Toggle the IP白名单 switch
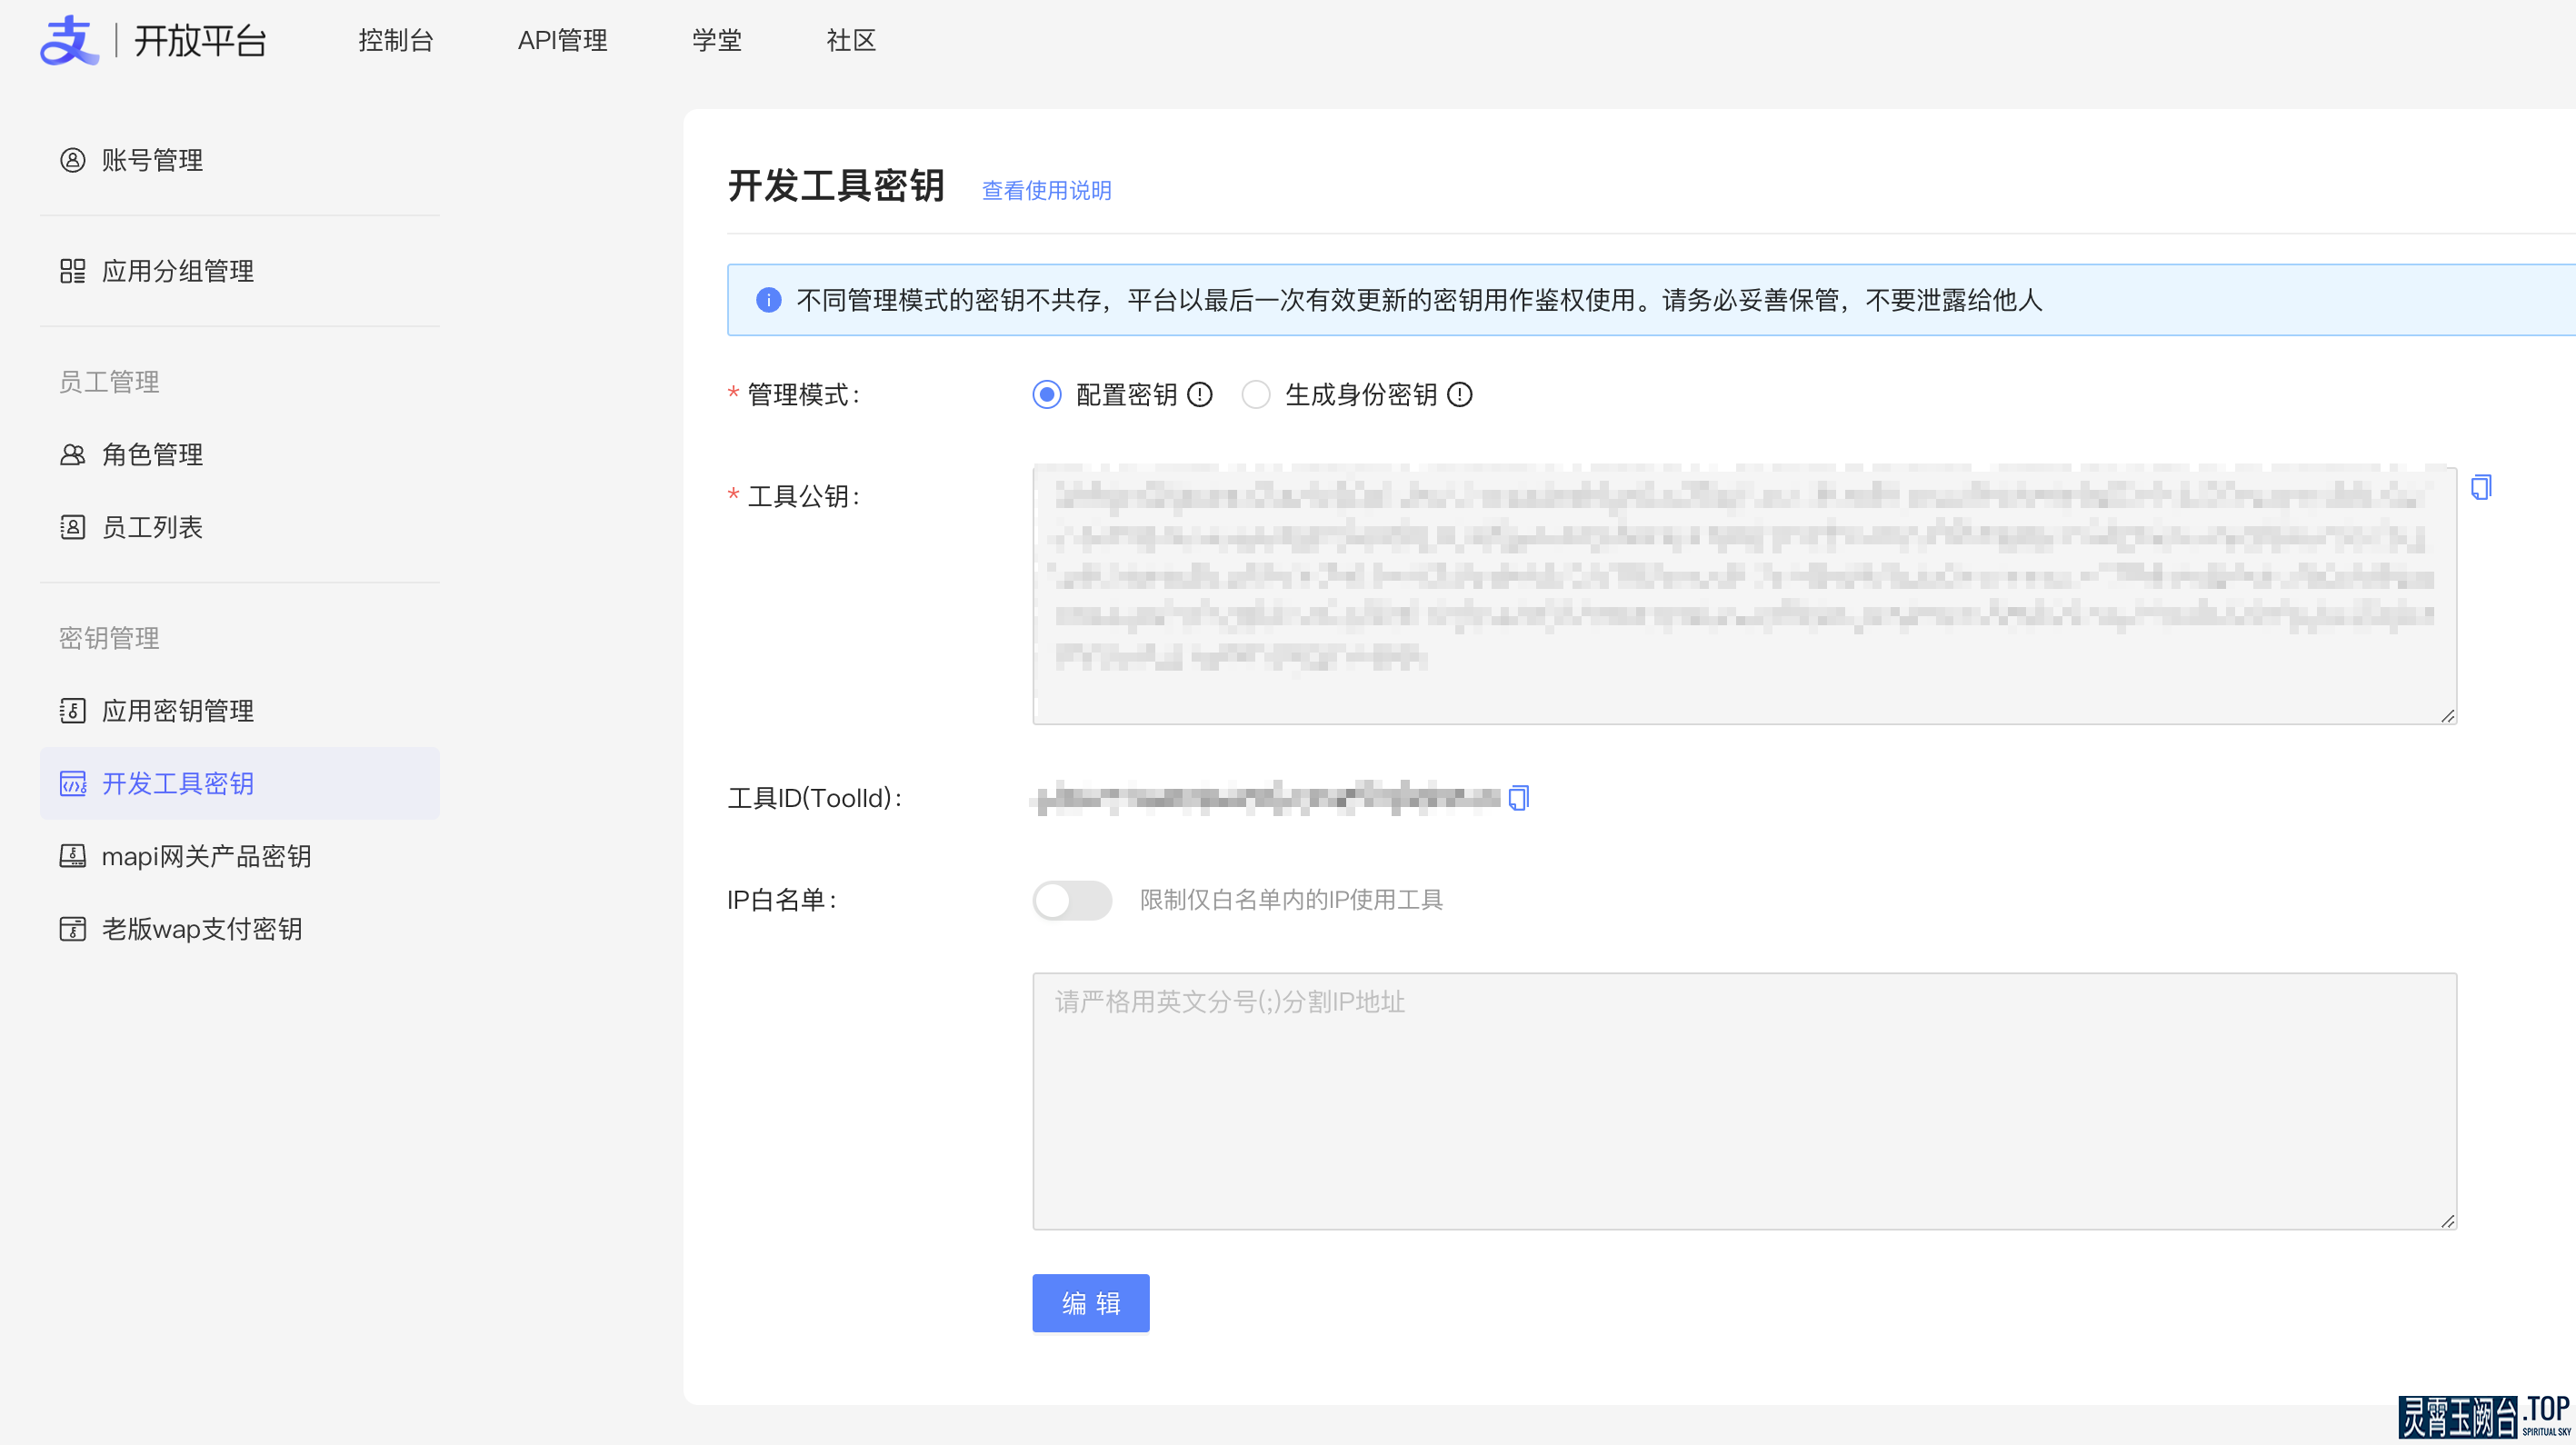Viewport: 2576px width, 1445px height. (1072, 900)
